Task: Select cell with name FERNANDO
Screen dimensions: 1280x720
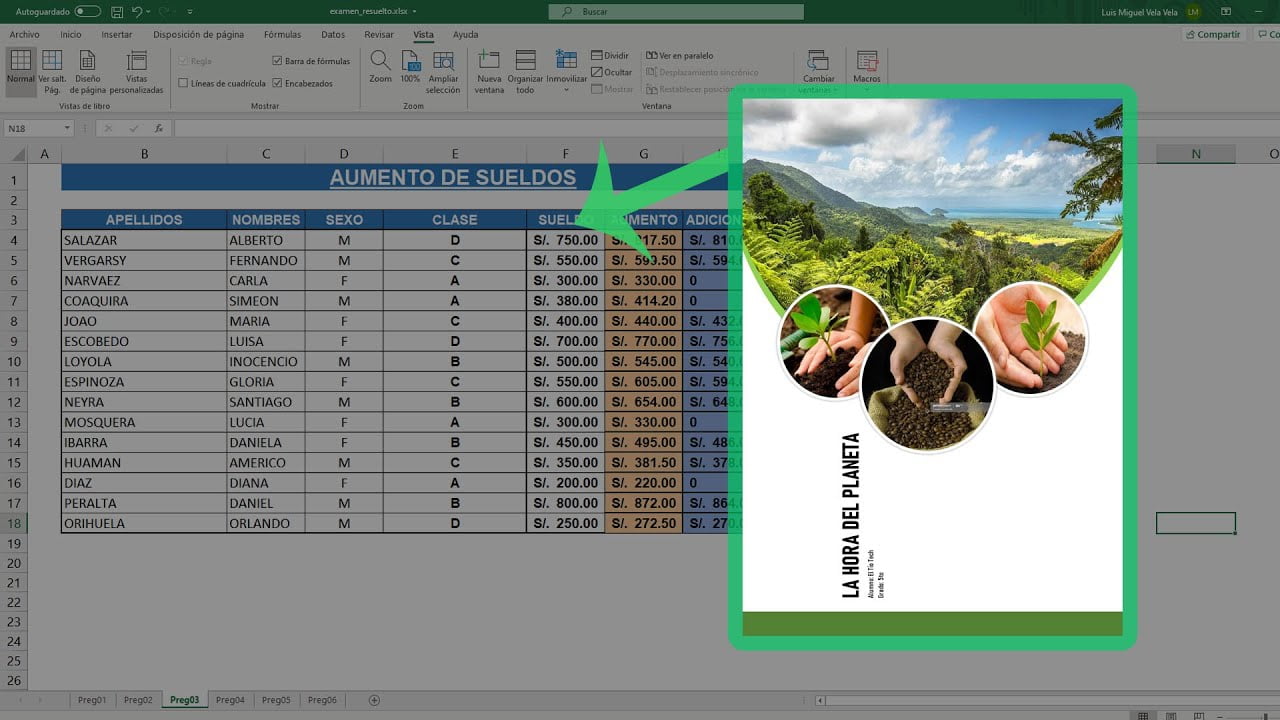Action: pyautogui.click(x=266, y=260)
